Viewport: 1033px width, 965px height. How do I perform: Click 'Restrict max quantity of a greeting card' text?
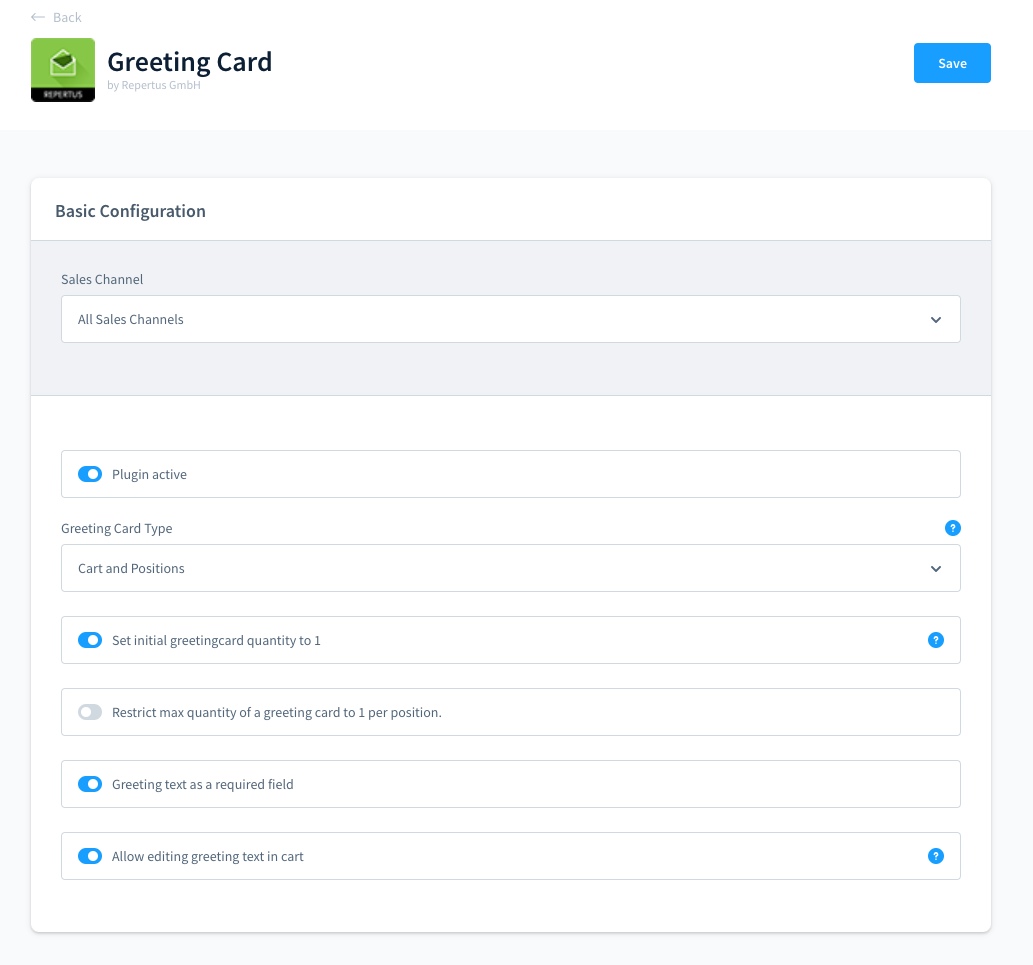pos(277,712)
